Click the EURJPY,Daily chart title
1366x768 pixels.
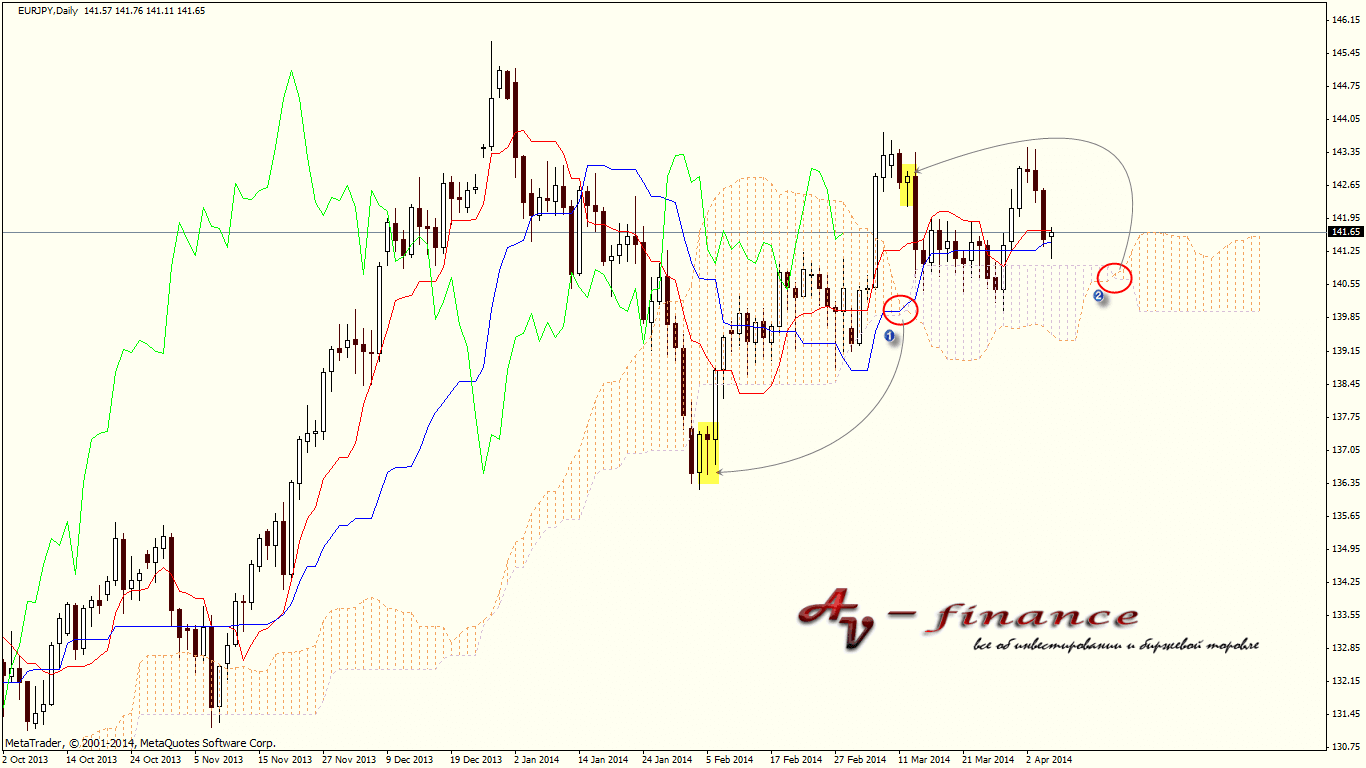point(43,10)
